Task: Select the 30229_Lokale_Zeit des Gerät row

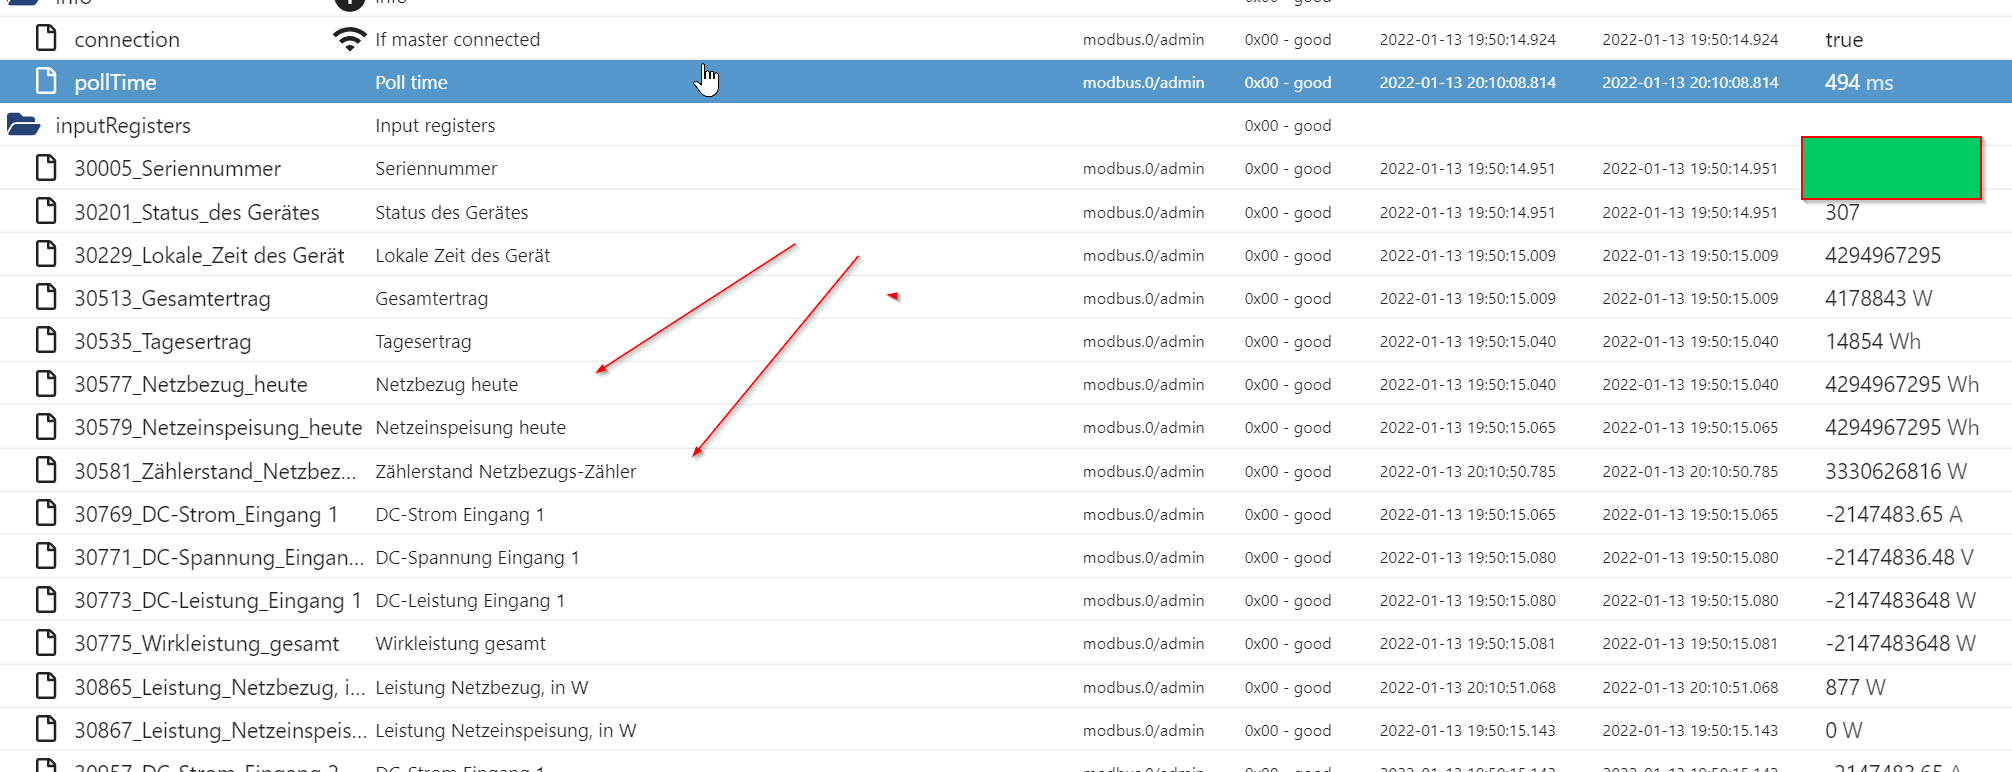Action: tap(1006, 255)
